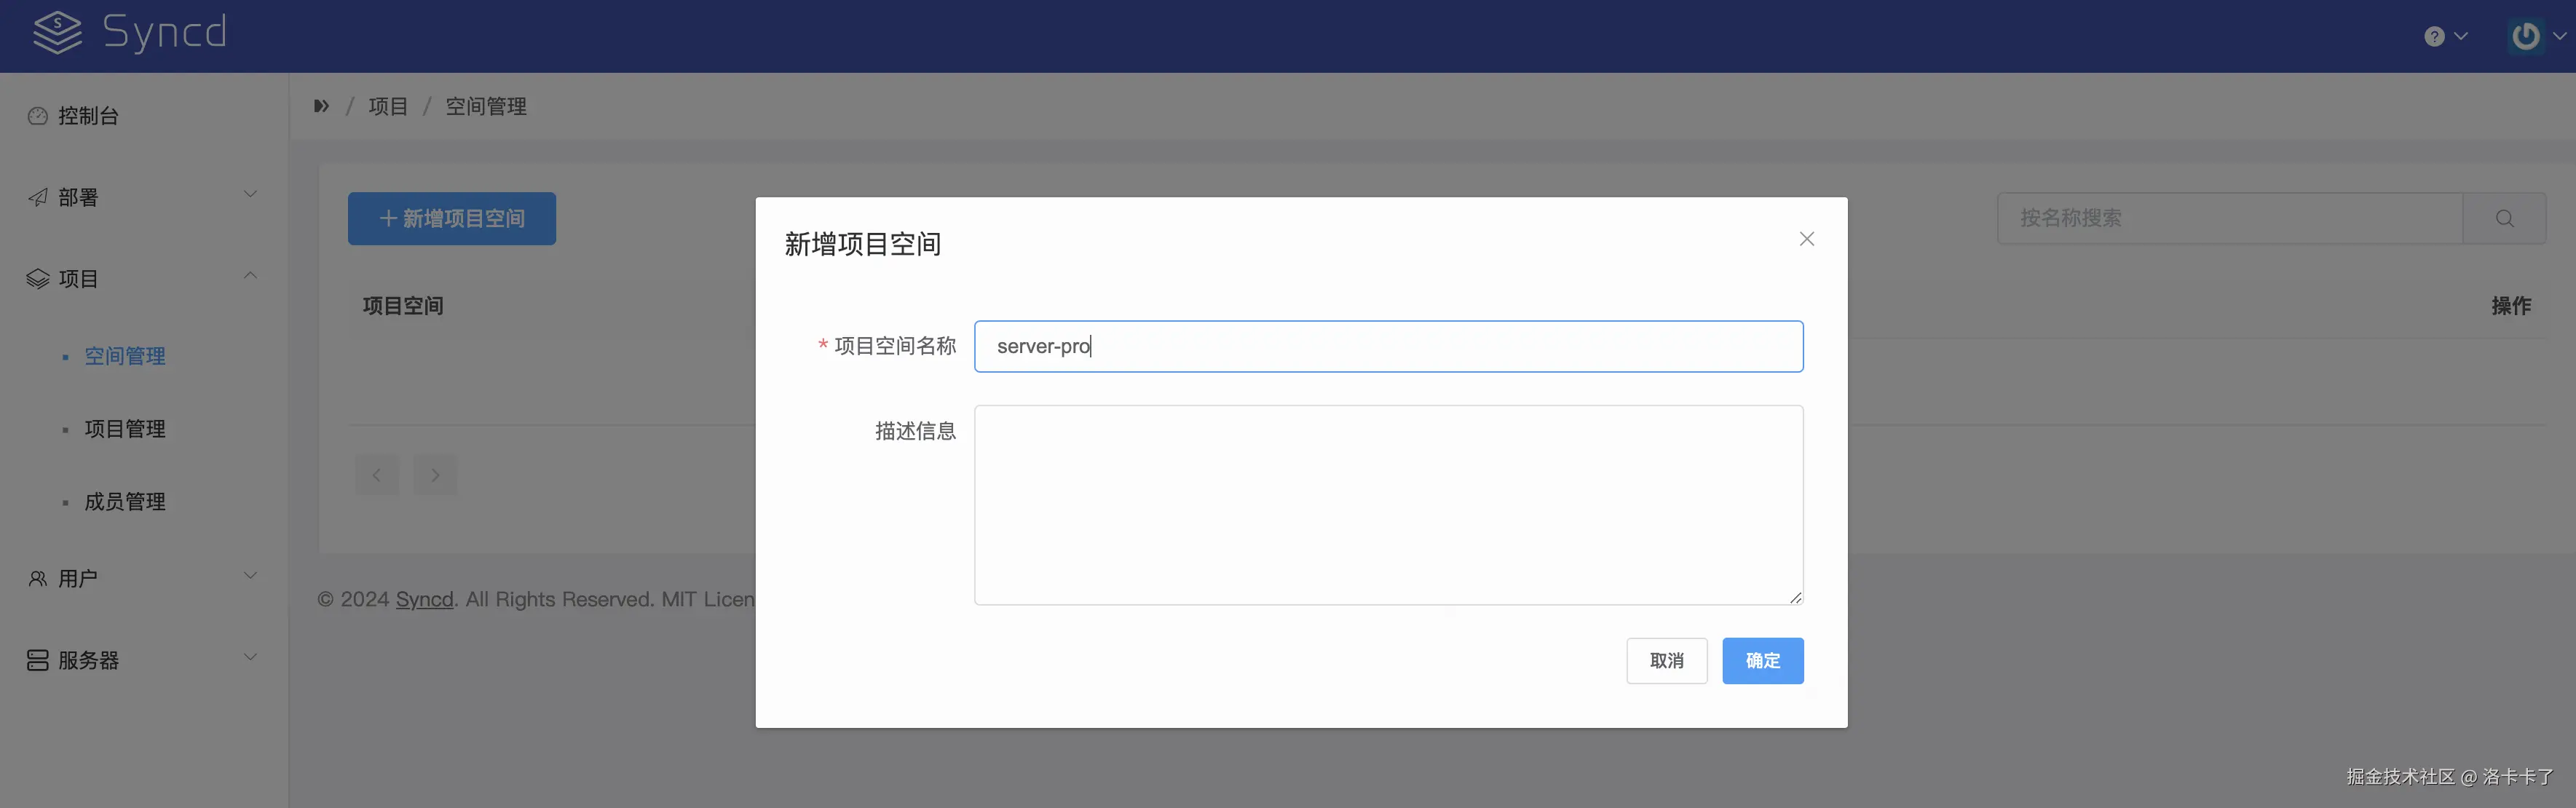Close the 新增项目空间 dialog
This screenshot has height=808, width=2576.
point(1806,239)
